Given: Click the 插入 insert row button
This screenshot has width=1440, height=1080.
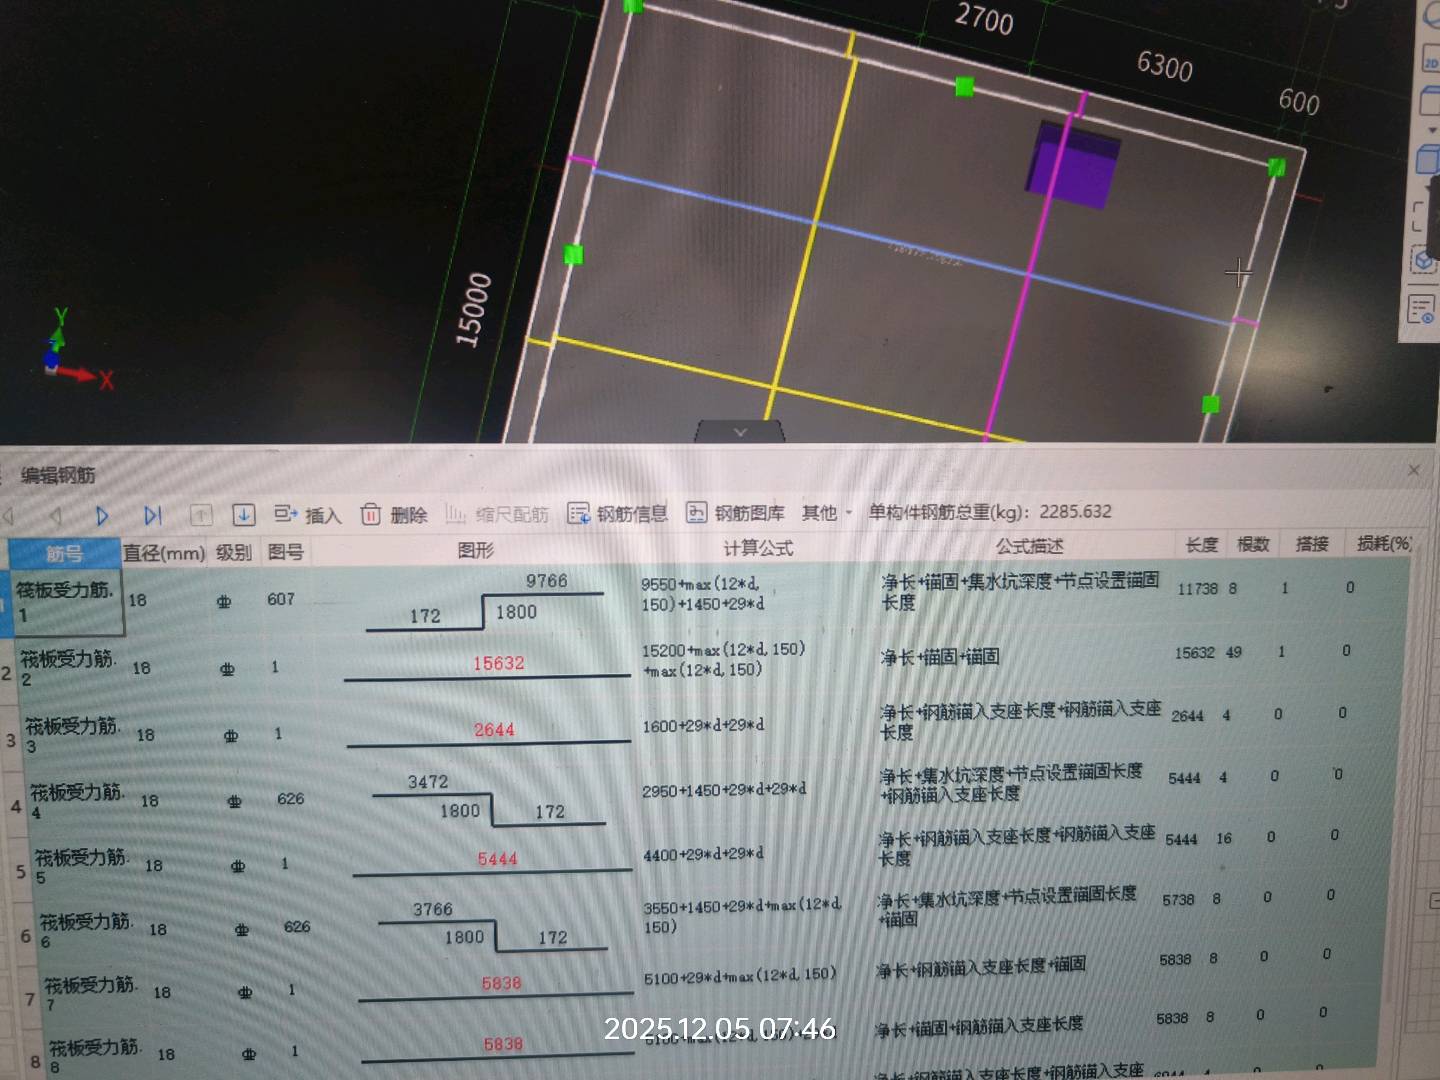Looking at the screenshot, I should tap(308, 515).
